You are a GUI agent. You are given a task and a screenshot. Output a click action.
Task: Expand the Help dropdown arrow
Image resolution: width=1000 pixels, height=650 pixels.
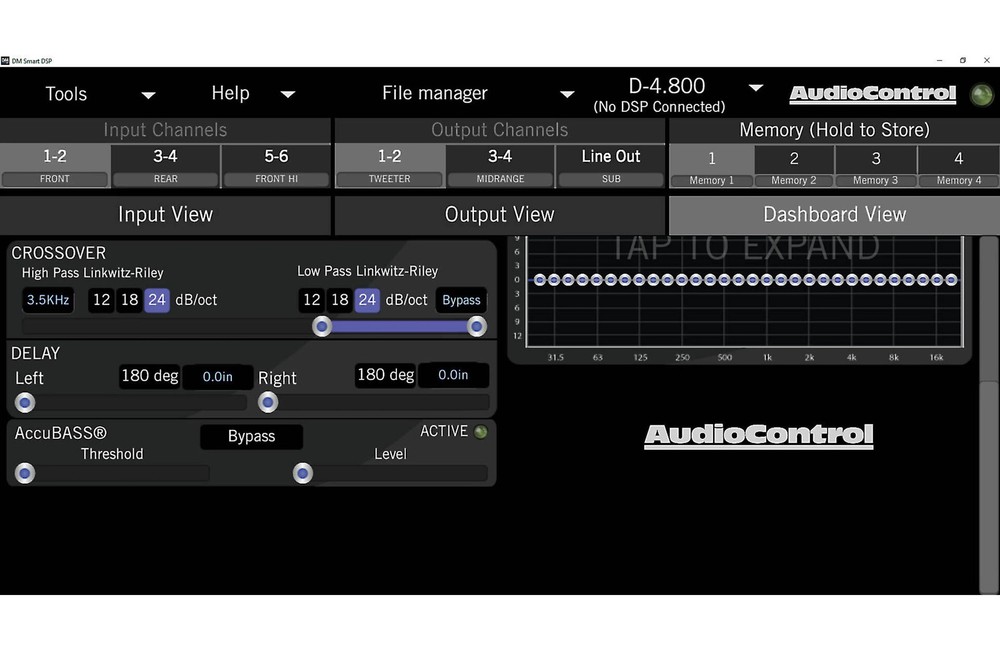coord(288,94)
